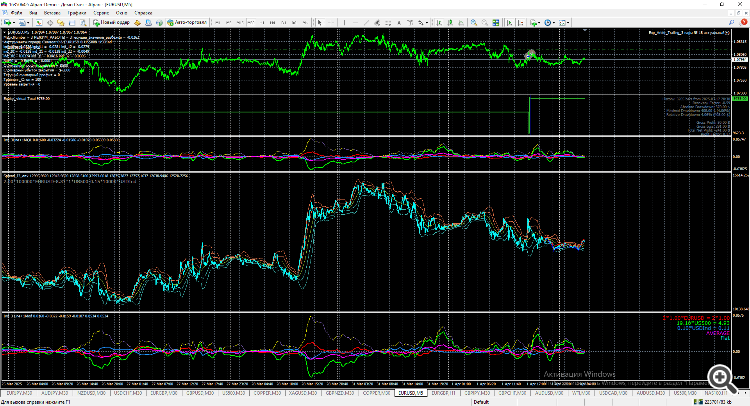Switch to the XAGUSD,M30 chart tab
The height and width of the screenshot is (406, 750).
click(x=304, y=393)
